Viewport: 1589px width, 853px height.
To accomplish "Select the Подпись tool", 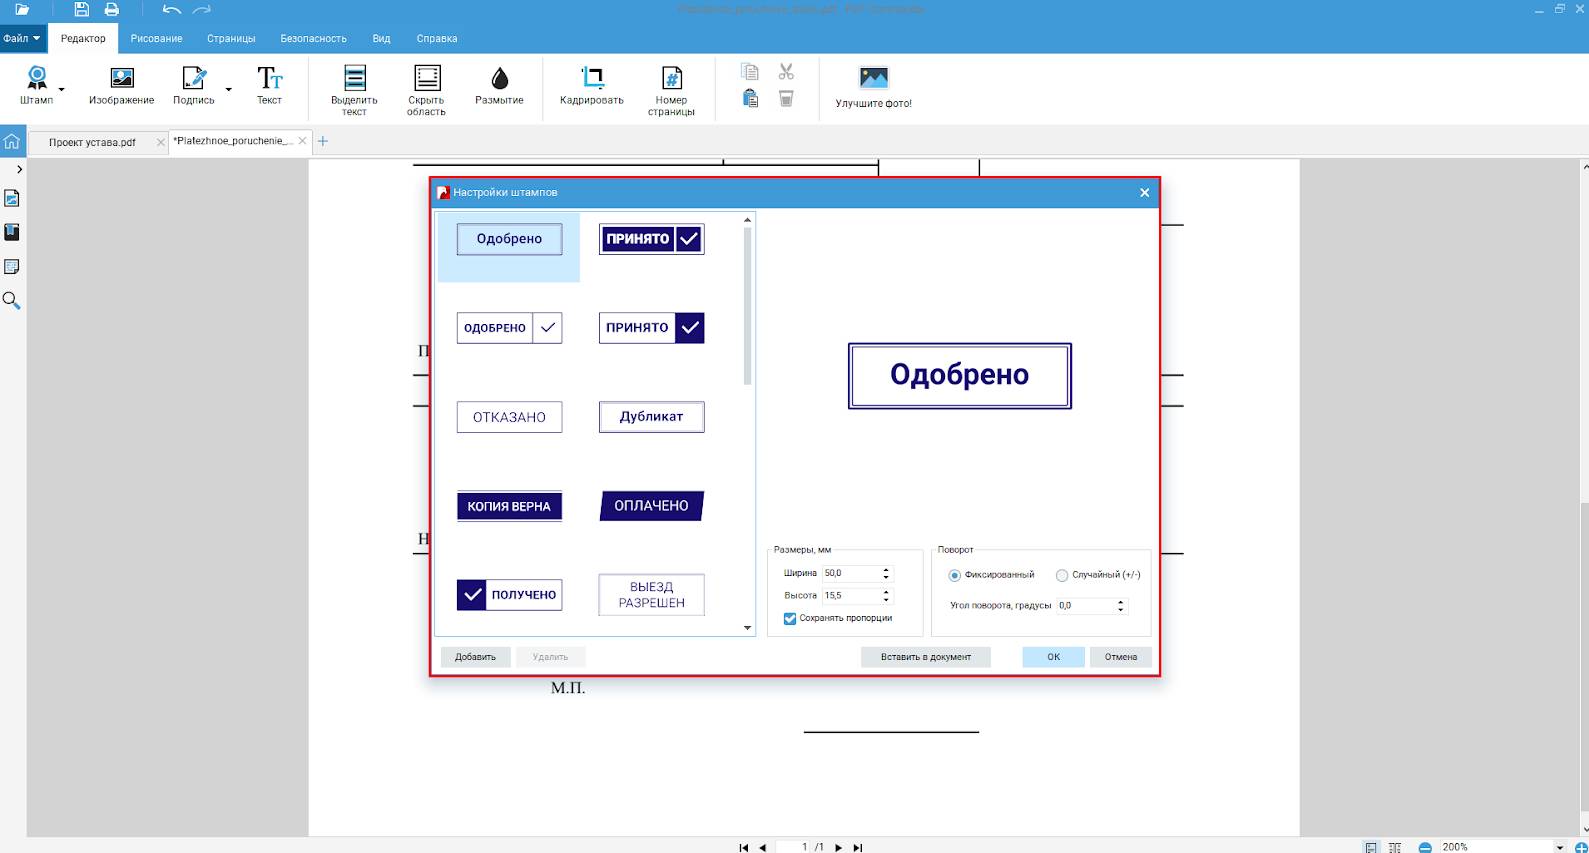I will click(193, 85).
